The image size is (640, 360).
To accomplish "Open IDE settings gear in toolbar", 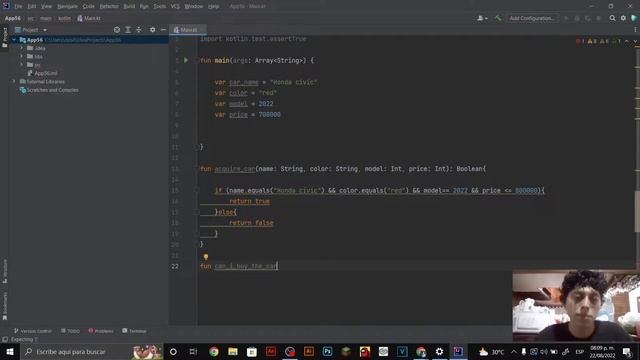I will [623, 18].
